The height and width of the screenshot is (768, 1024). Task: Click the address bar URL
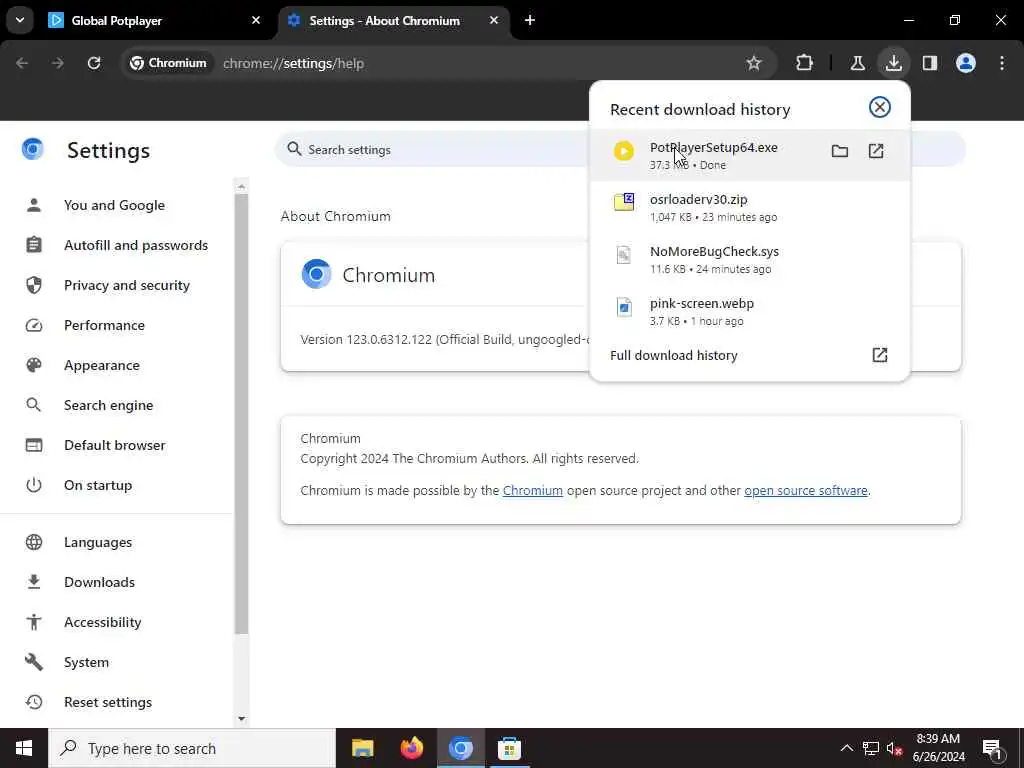[x=293, y=63]
